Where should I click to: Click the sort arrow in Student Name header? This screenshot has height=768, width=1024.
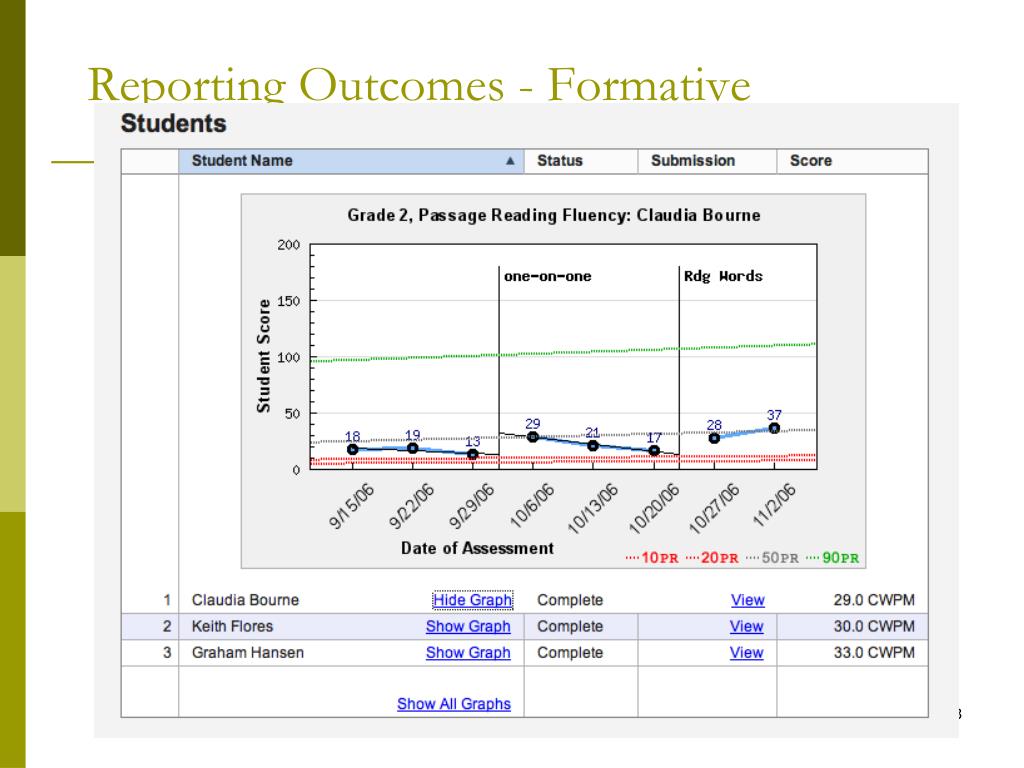click(x=510, y=161)
